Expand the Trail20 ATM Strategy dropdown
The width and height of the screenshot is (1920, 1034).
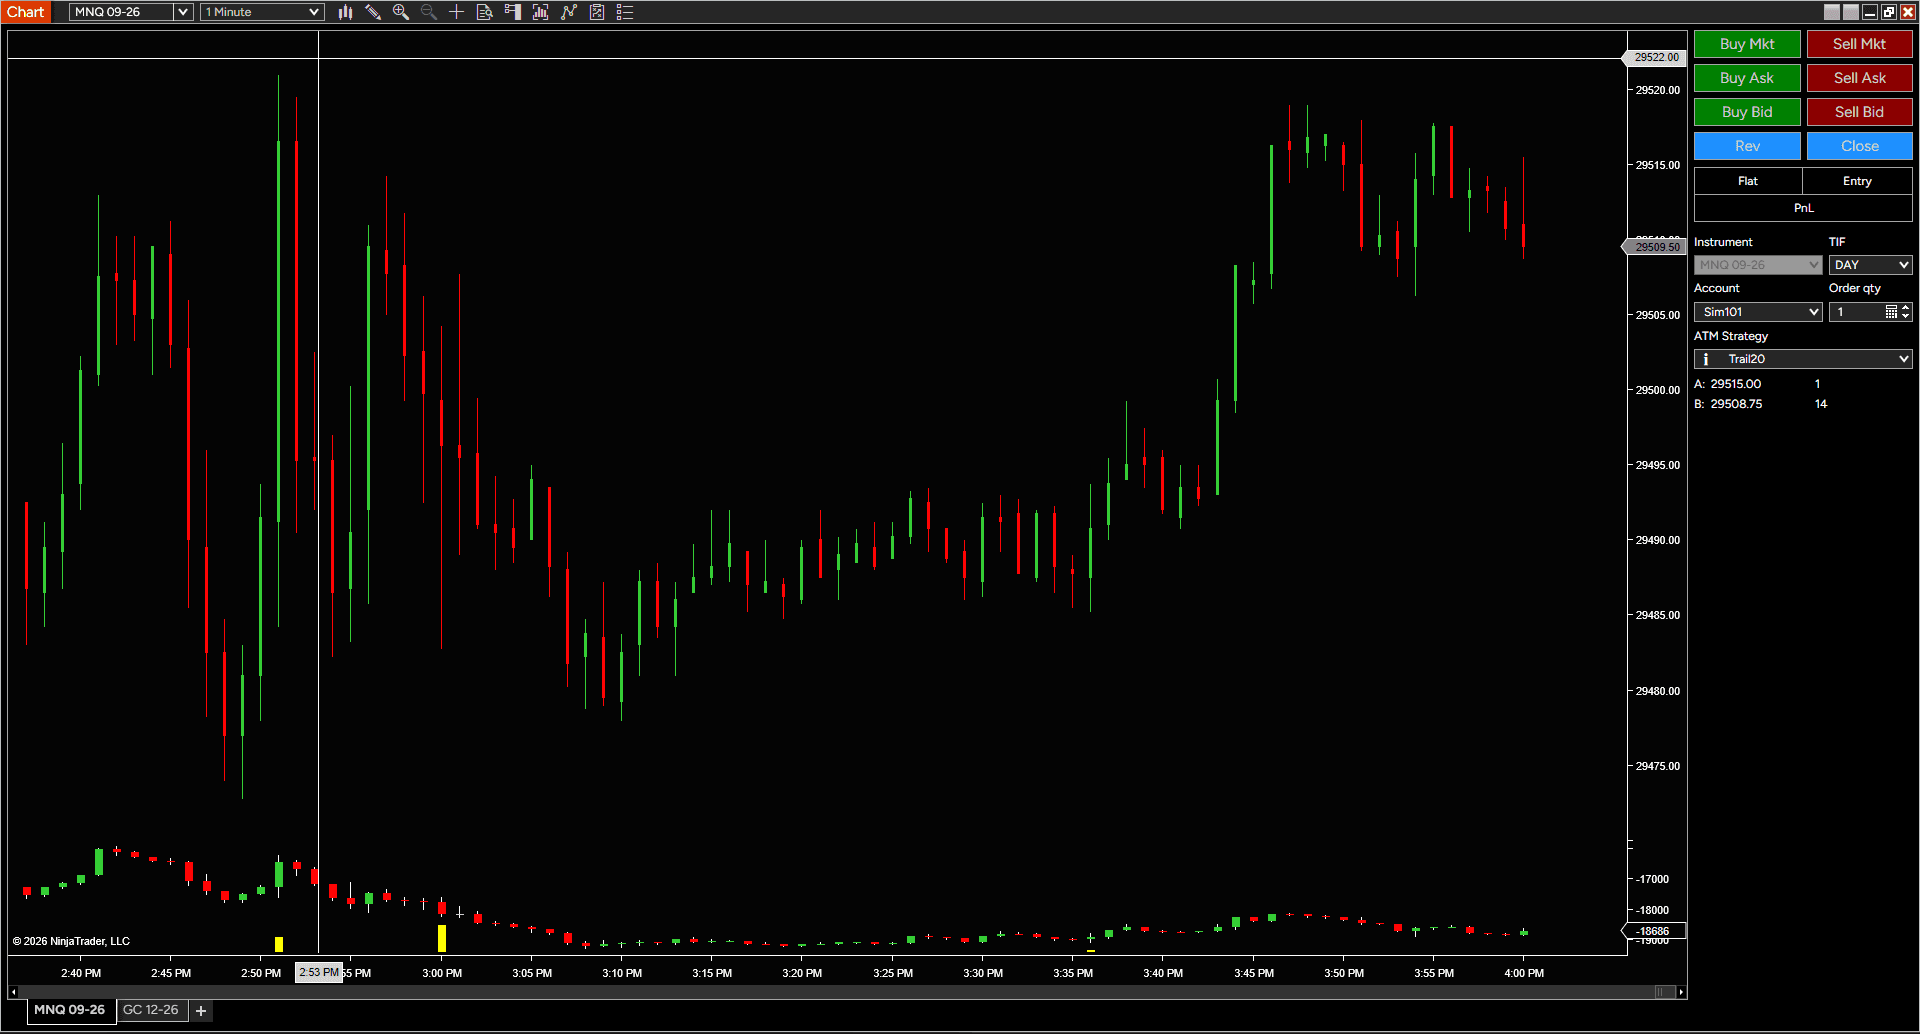[x=1803, y=359]
